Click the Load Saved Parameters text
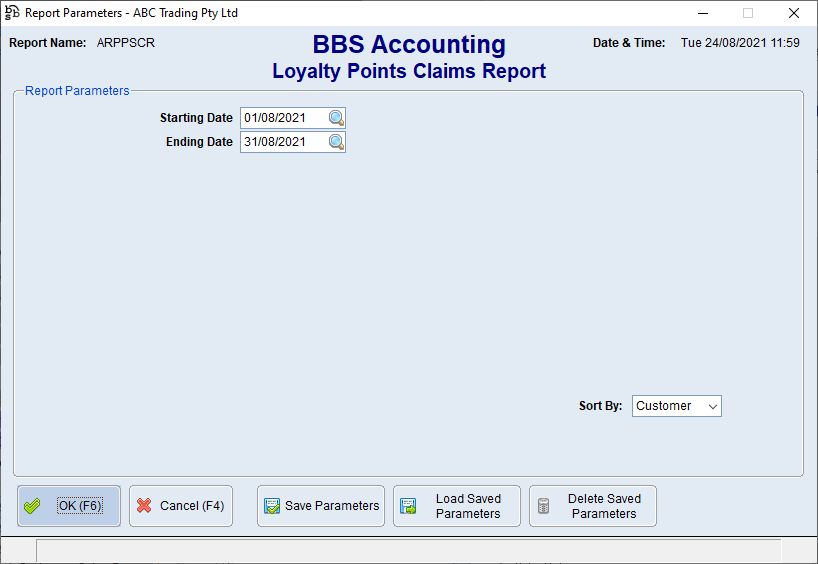 468,506
